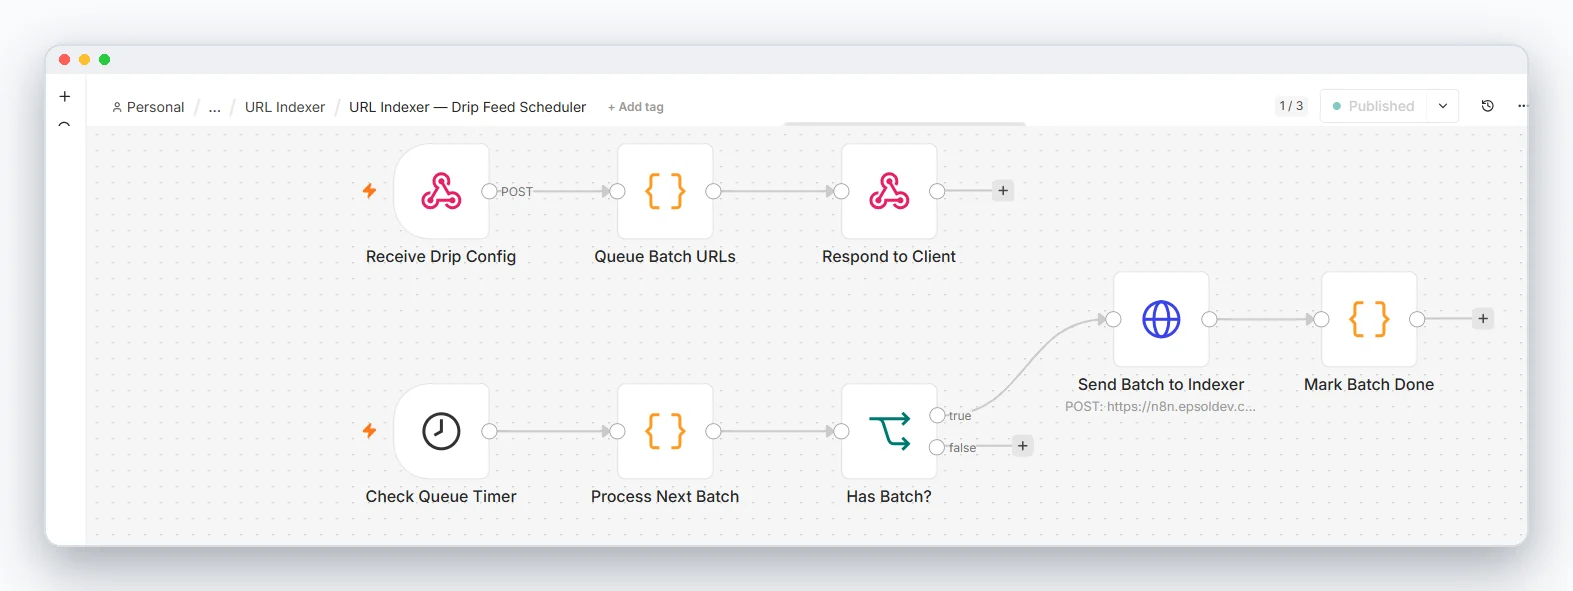Click the POST URL subtitle under Send Batch
This screenshot has width=1573, height=591.
[x=1160, y=406]
